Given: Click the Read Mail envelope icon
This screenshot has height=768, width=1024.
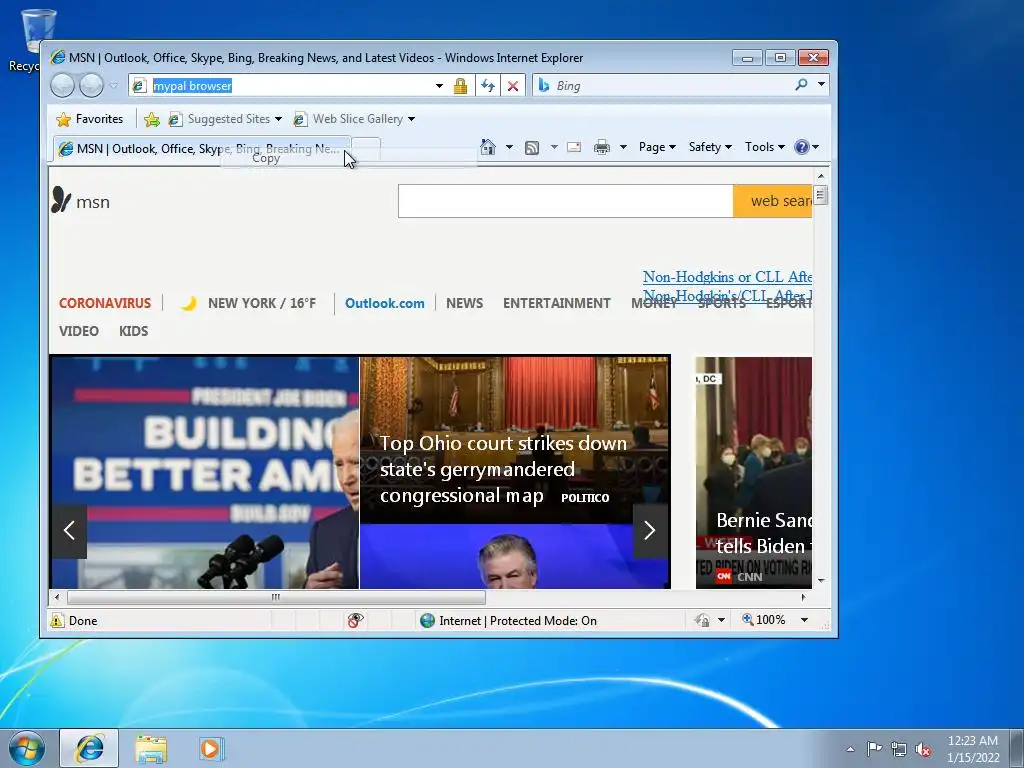Looking at the screenshot, I should pyautogui.click(x=574, y=147).
